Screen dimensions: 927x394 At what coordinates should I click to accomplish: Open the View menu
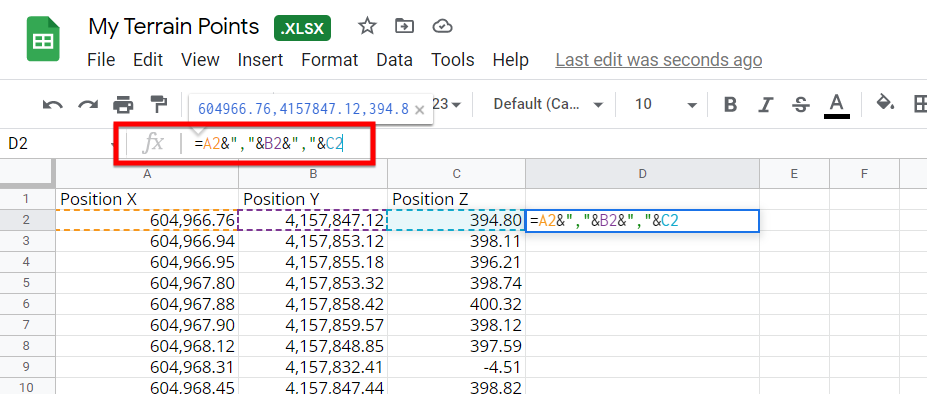[x=200, y=60]
